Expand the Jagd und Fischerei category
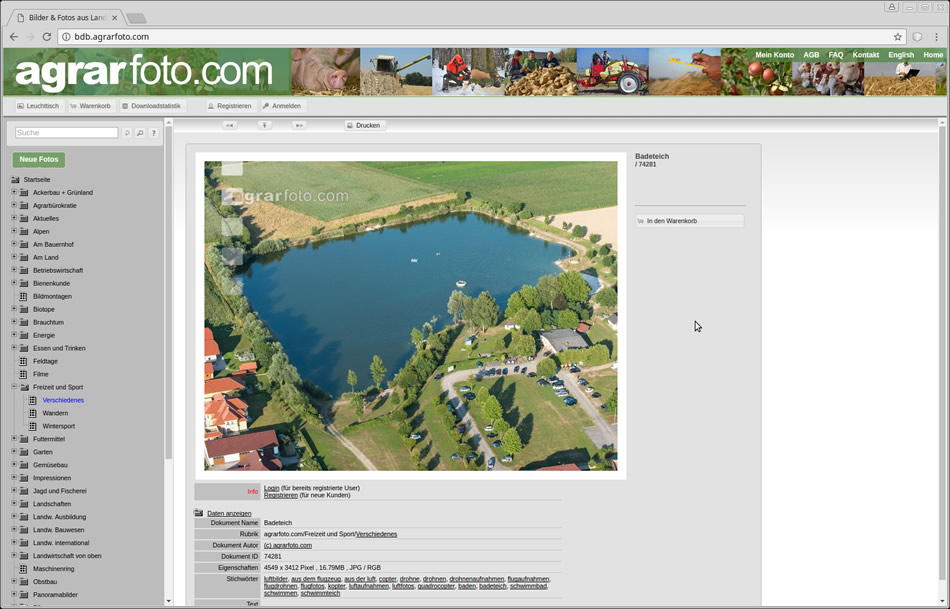This screenshot has height=609, width=950. tap(14, 490)
